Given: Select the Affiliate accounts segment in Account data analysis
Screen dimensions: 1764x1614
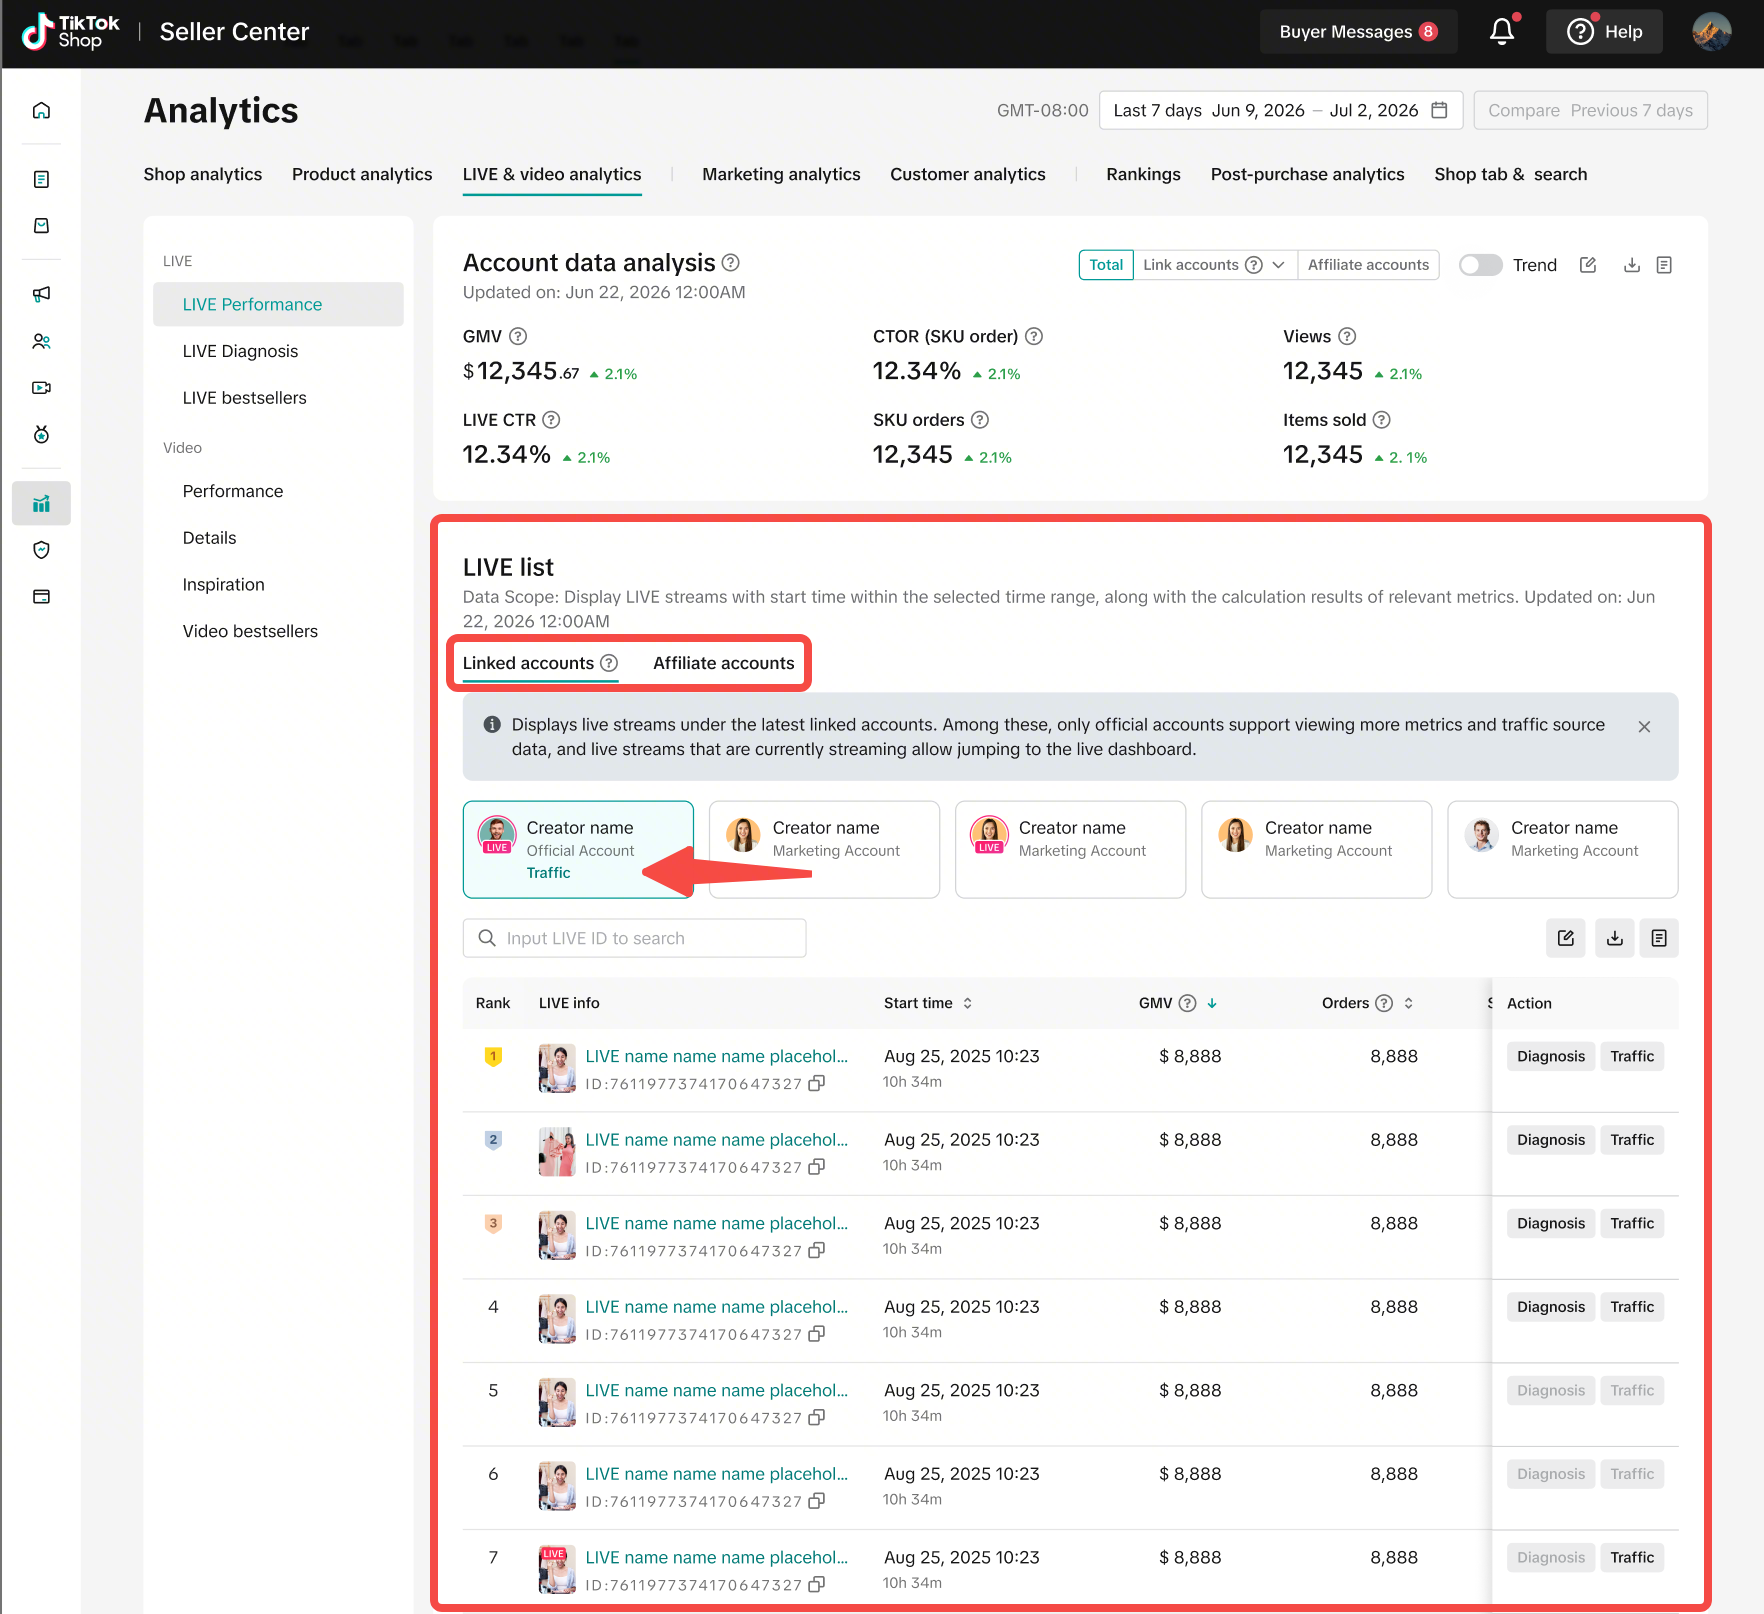Looking at the screenshot, I should pyautogui.click(x=1367, y=265).
